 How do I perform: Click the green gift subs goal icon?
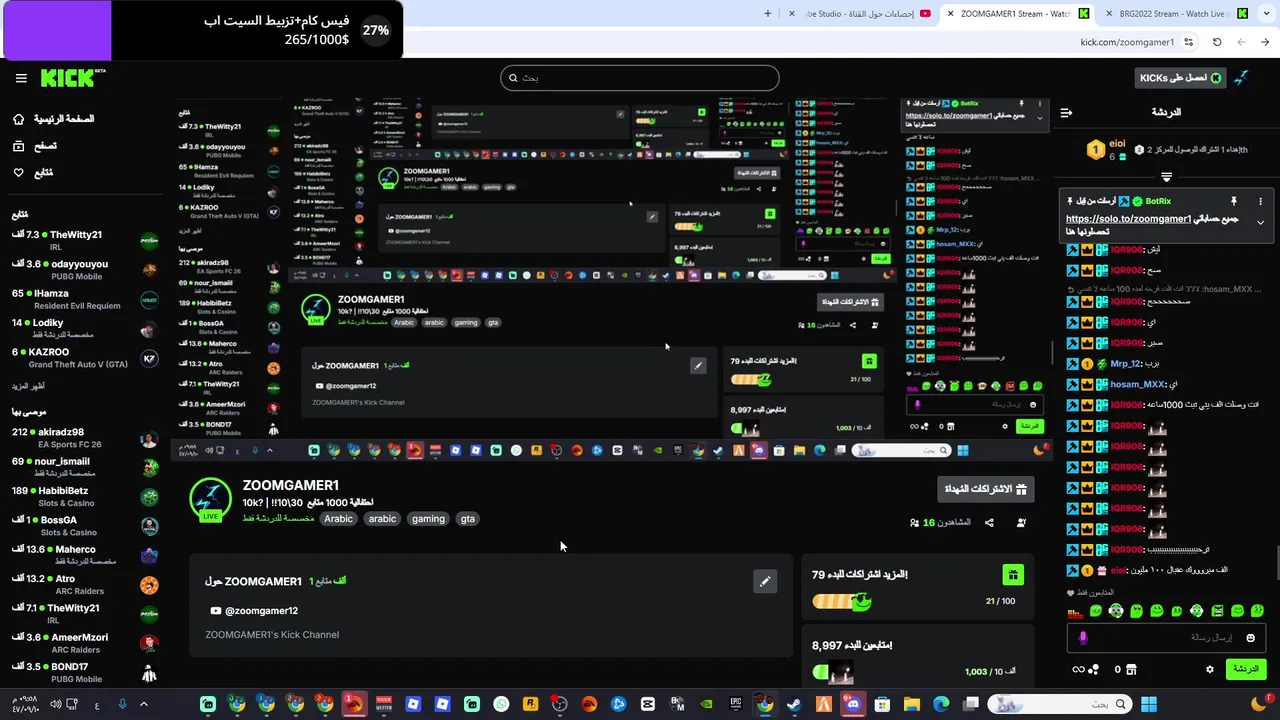(x=1013, y=575)
